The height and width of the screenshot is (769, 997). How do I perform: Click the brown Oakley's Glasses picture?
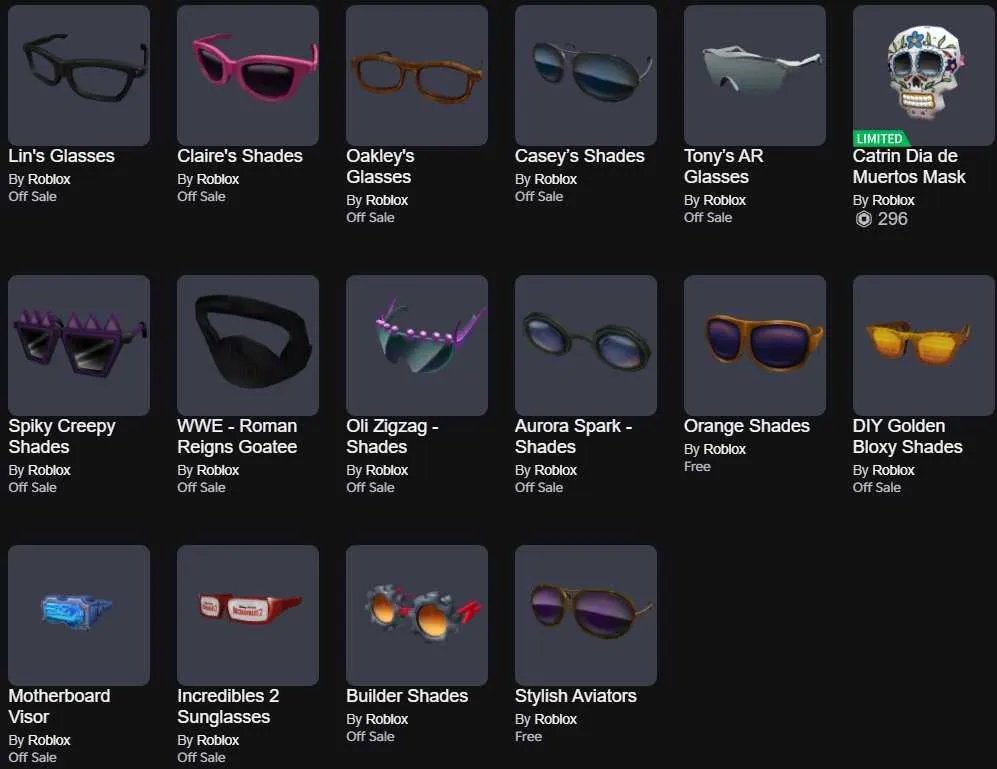pyautogui.click(x=417, y=75)
